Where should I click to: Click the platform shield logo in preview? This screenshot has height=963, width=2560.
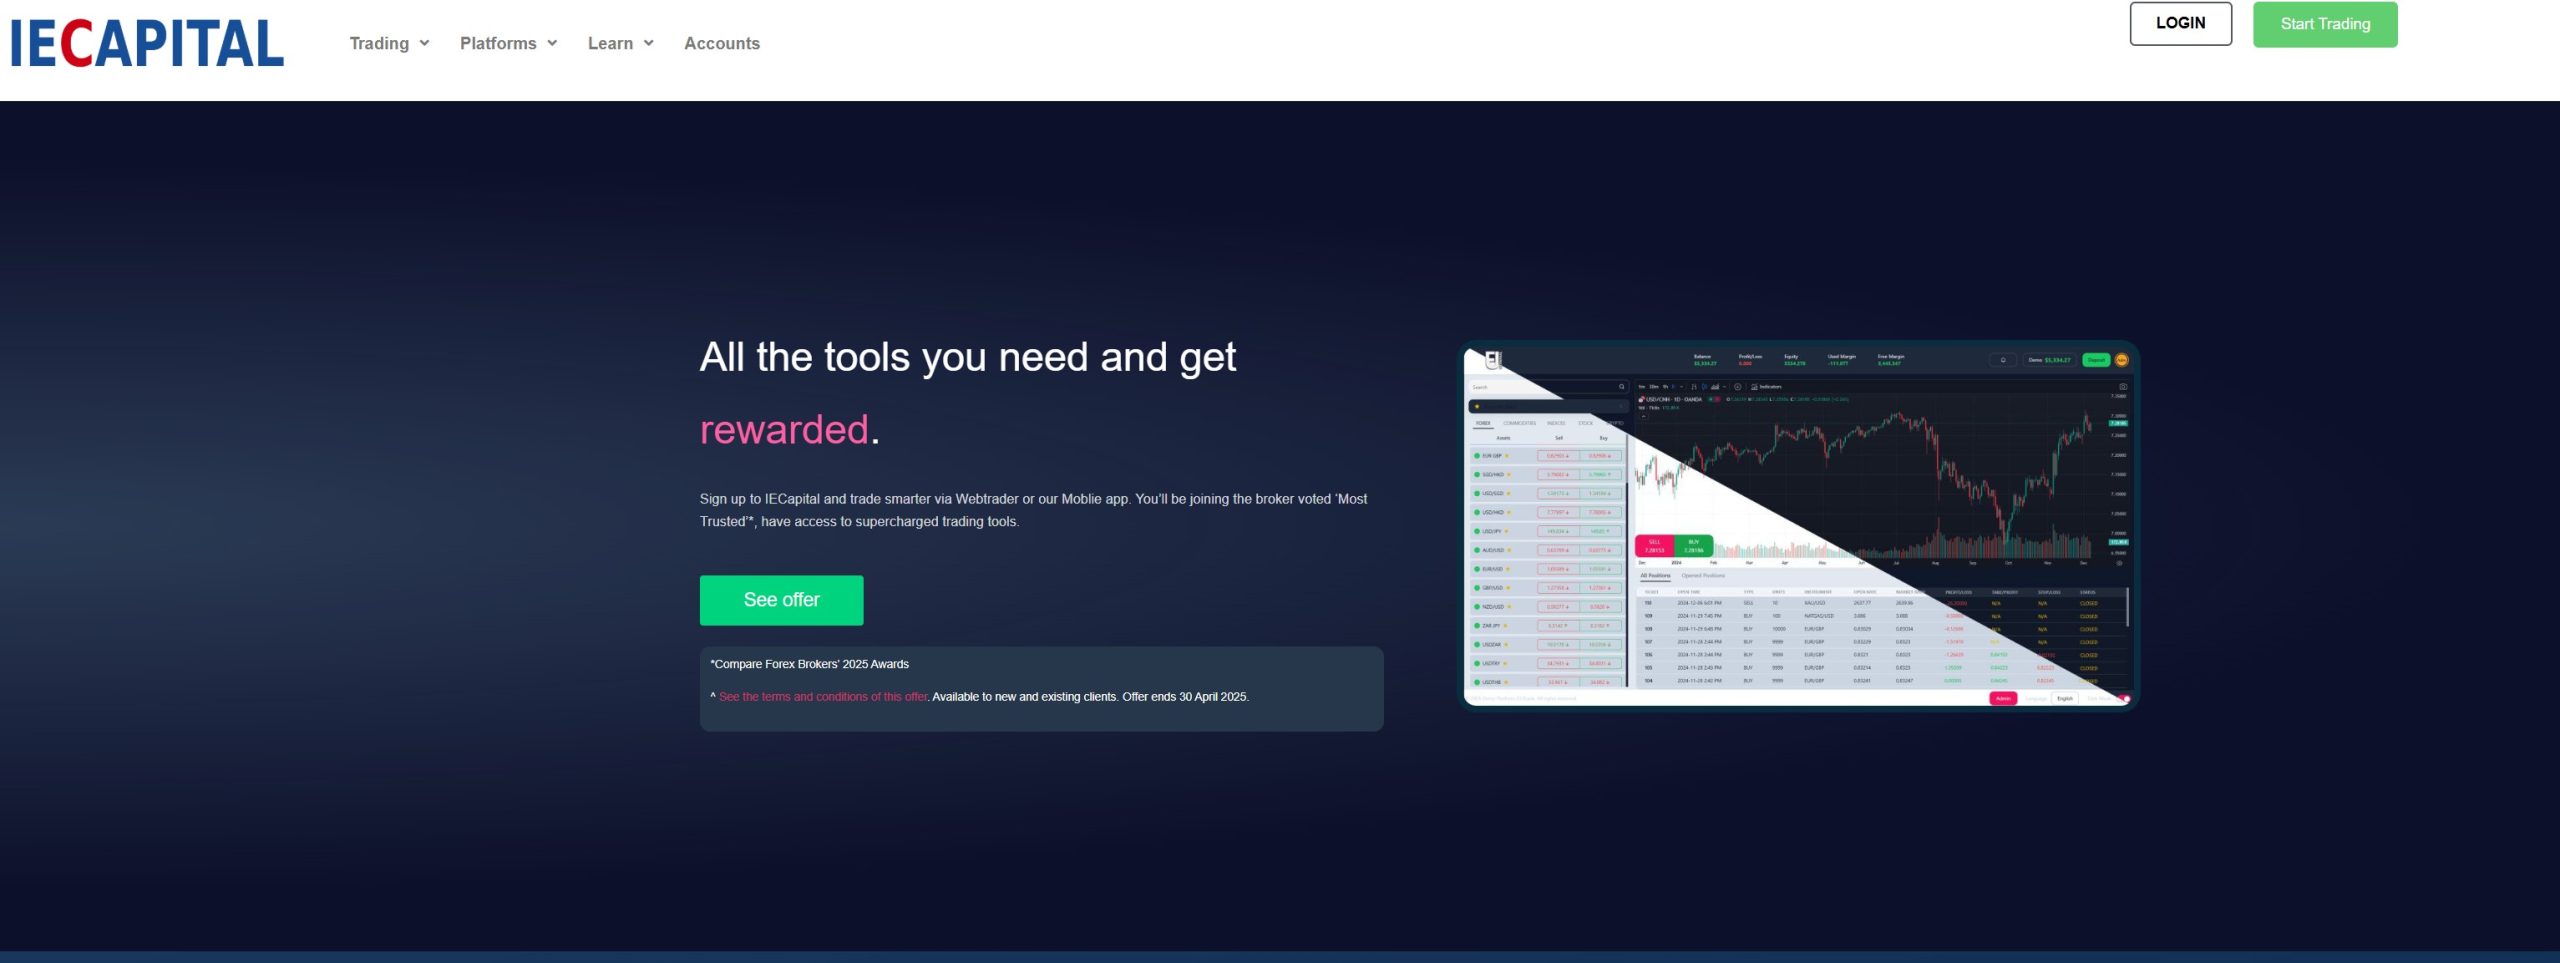click(1492, 360)
